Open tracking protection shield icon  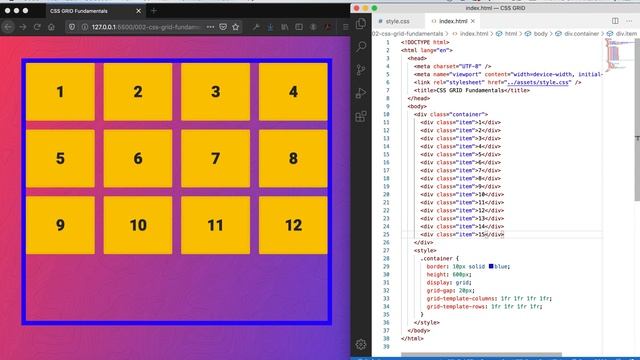tap(72, 27)
